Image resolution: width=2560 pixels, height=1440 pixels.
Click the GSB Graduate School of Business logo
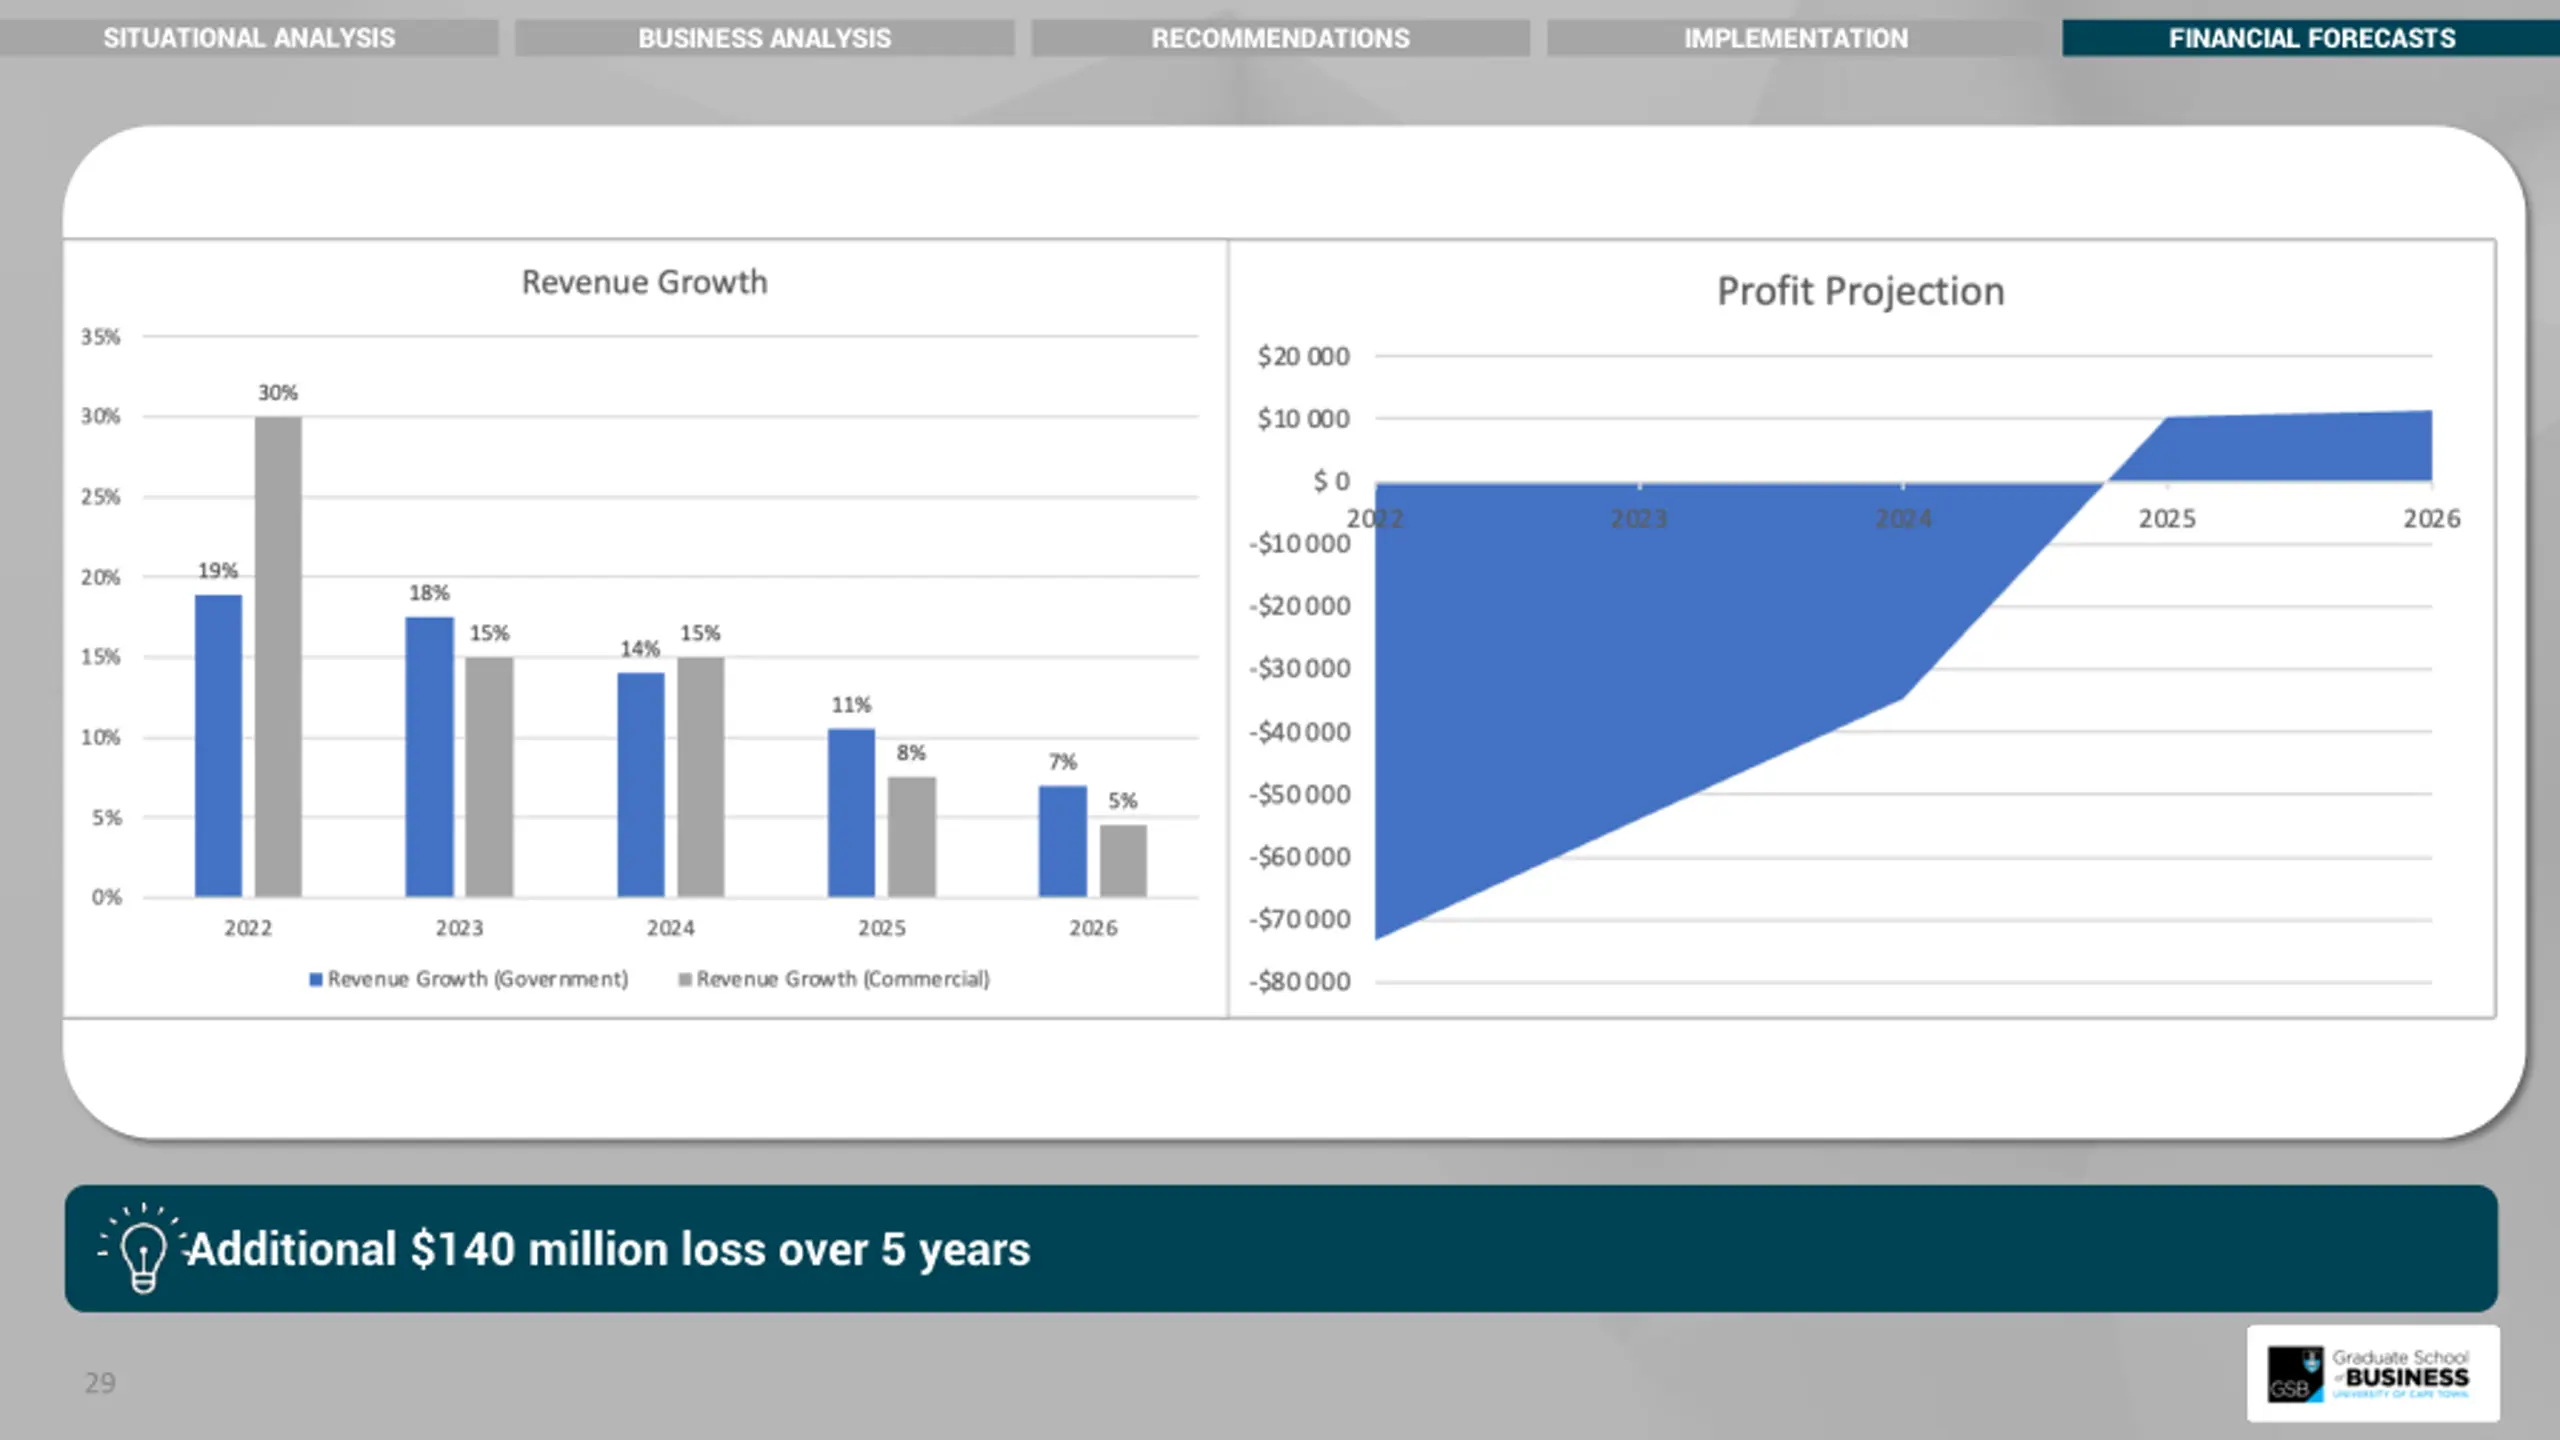(2372, 1373)
